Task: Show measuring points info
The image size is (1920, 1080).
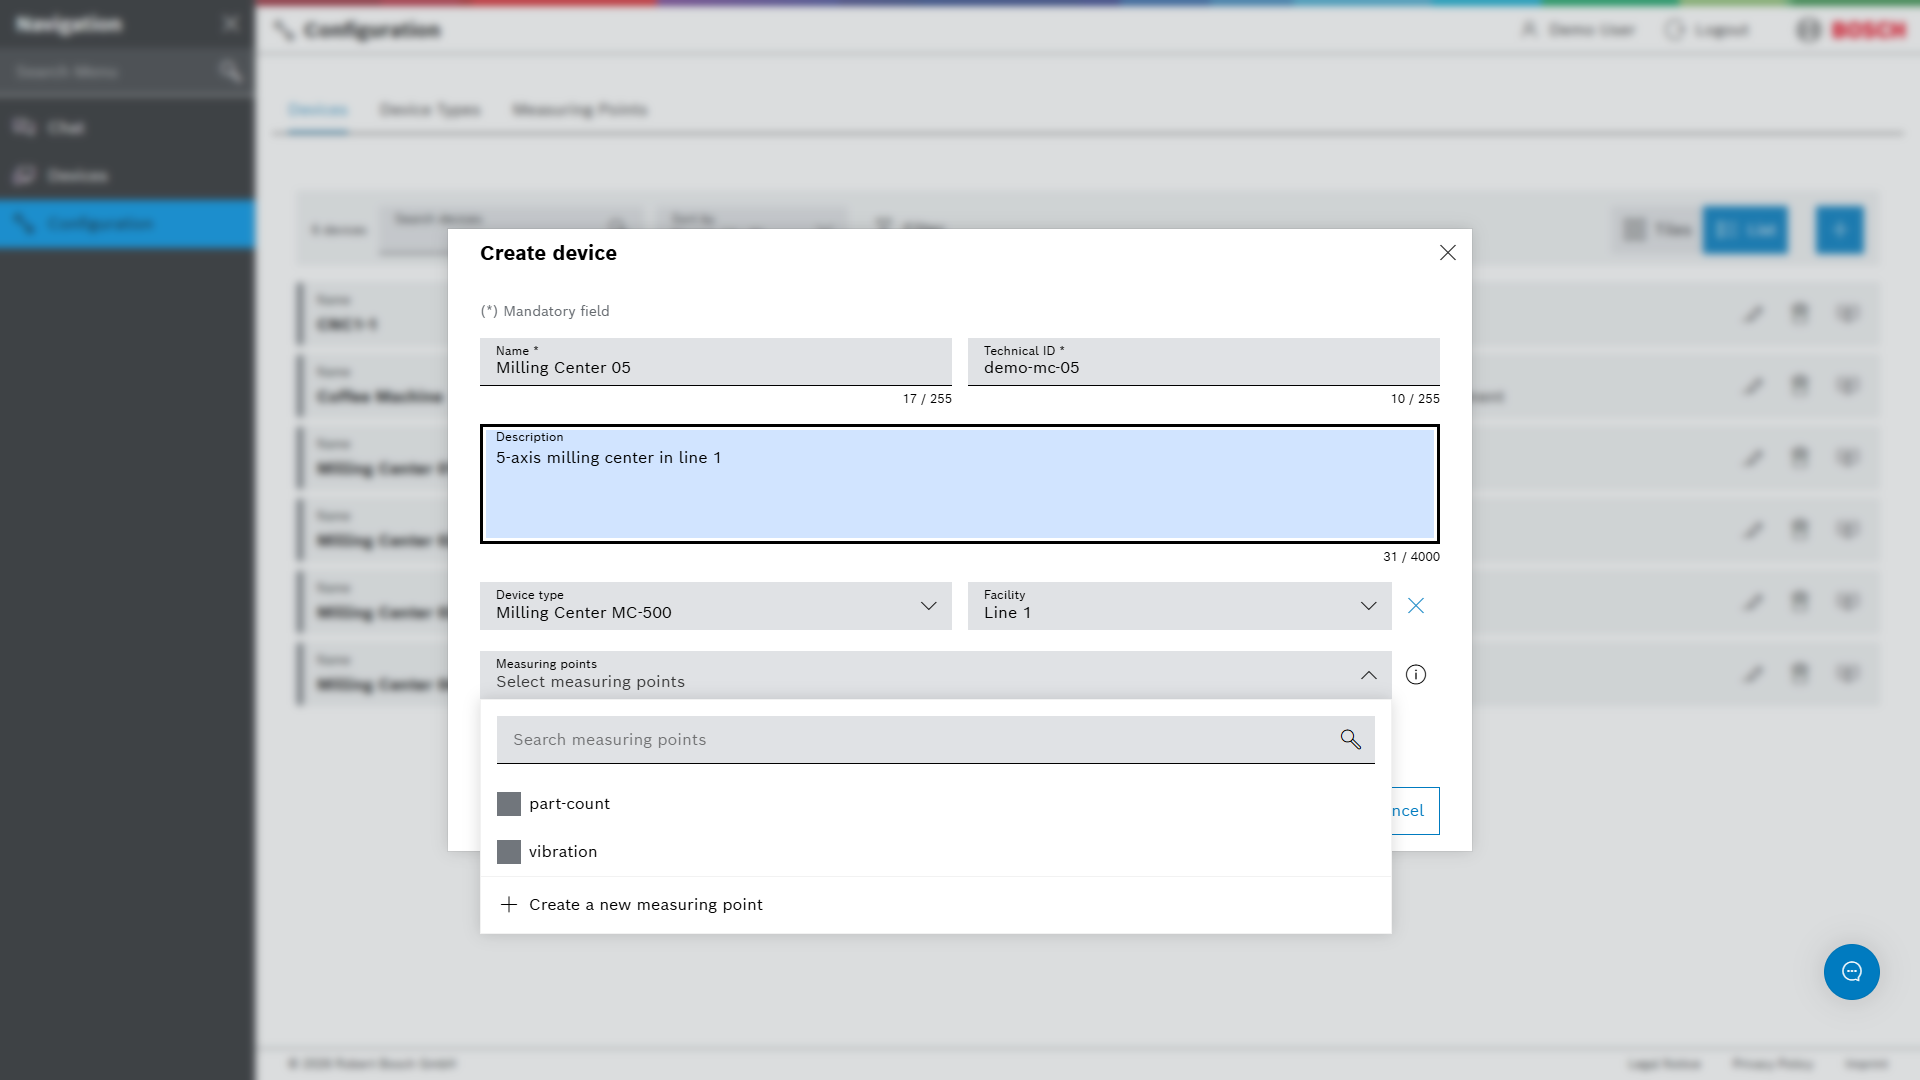Action: click(1416, 675)
